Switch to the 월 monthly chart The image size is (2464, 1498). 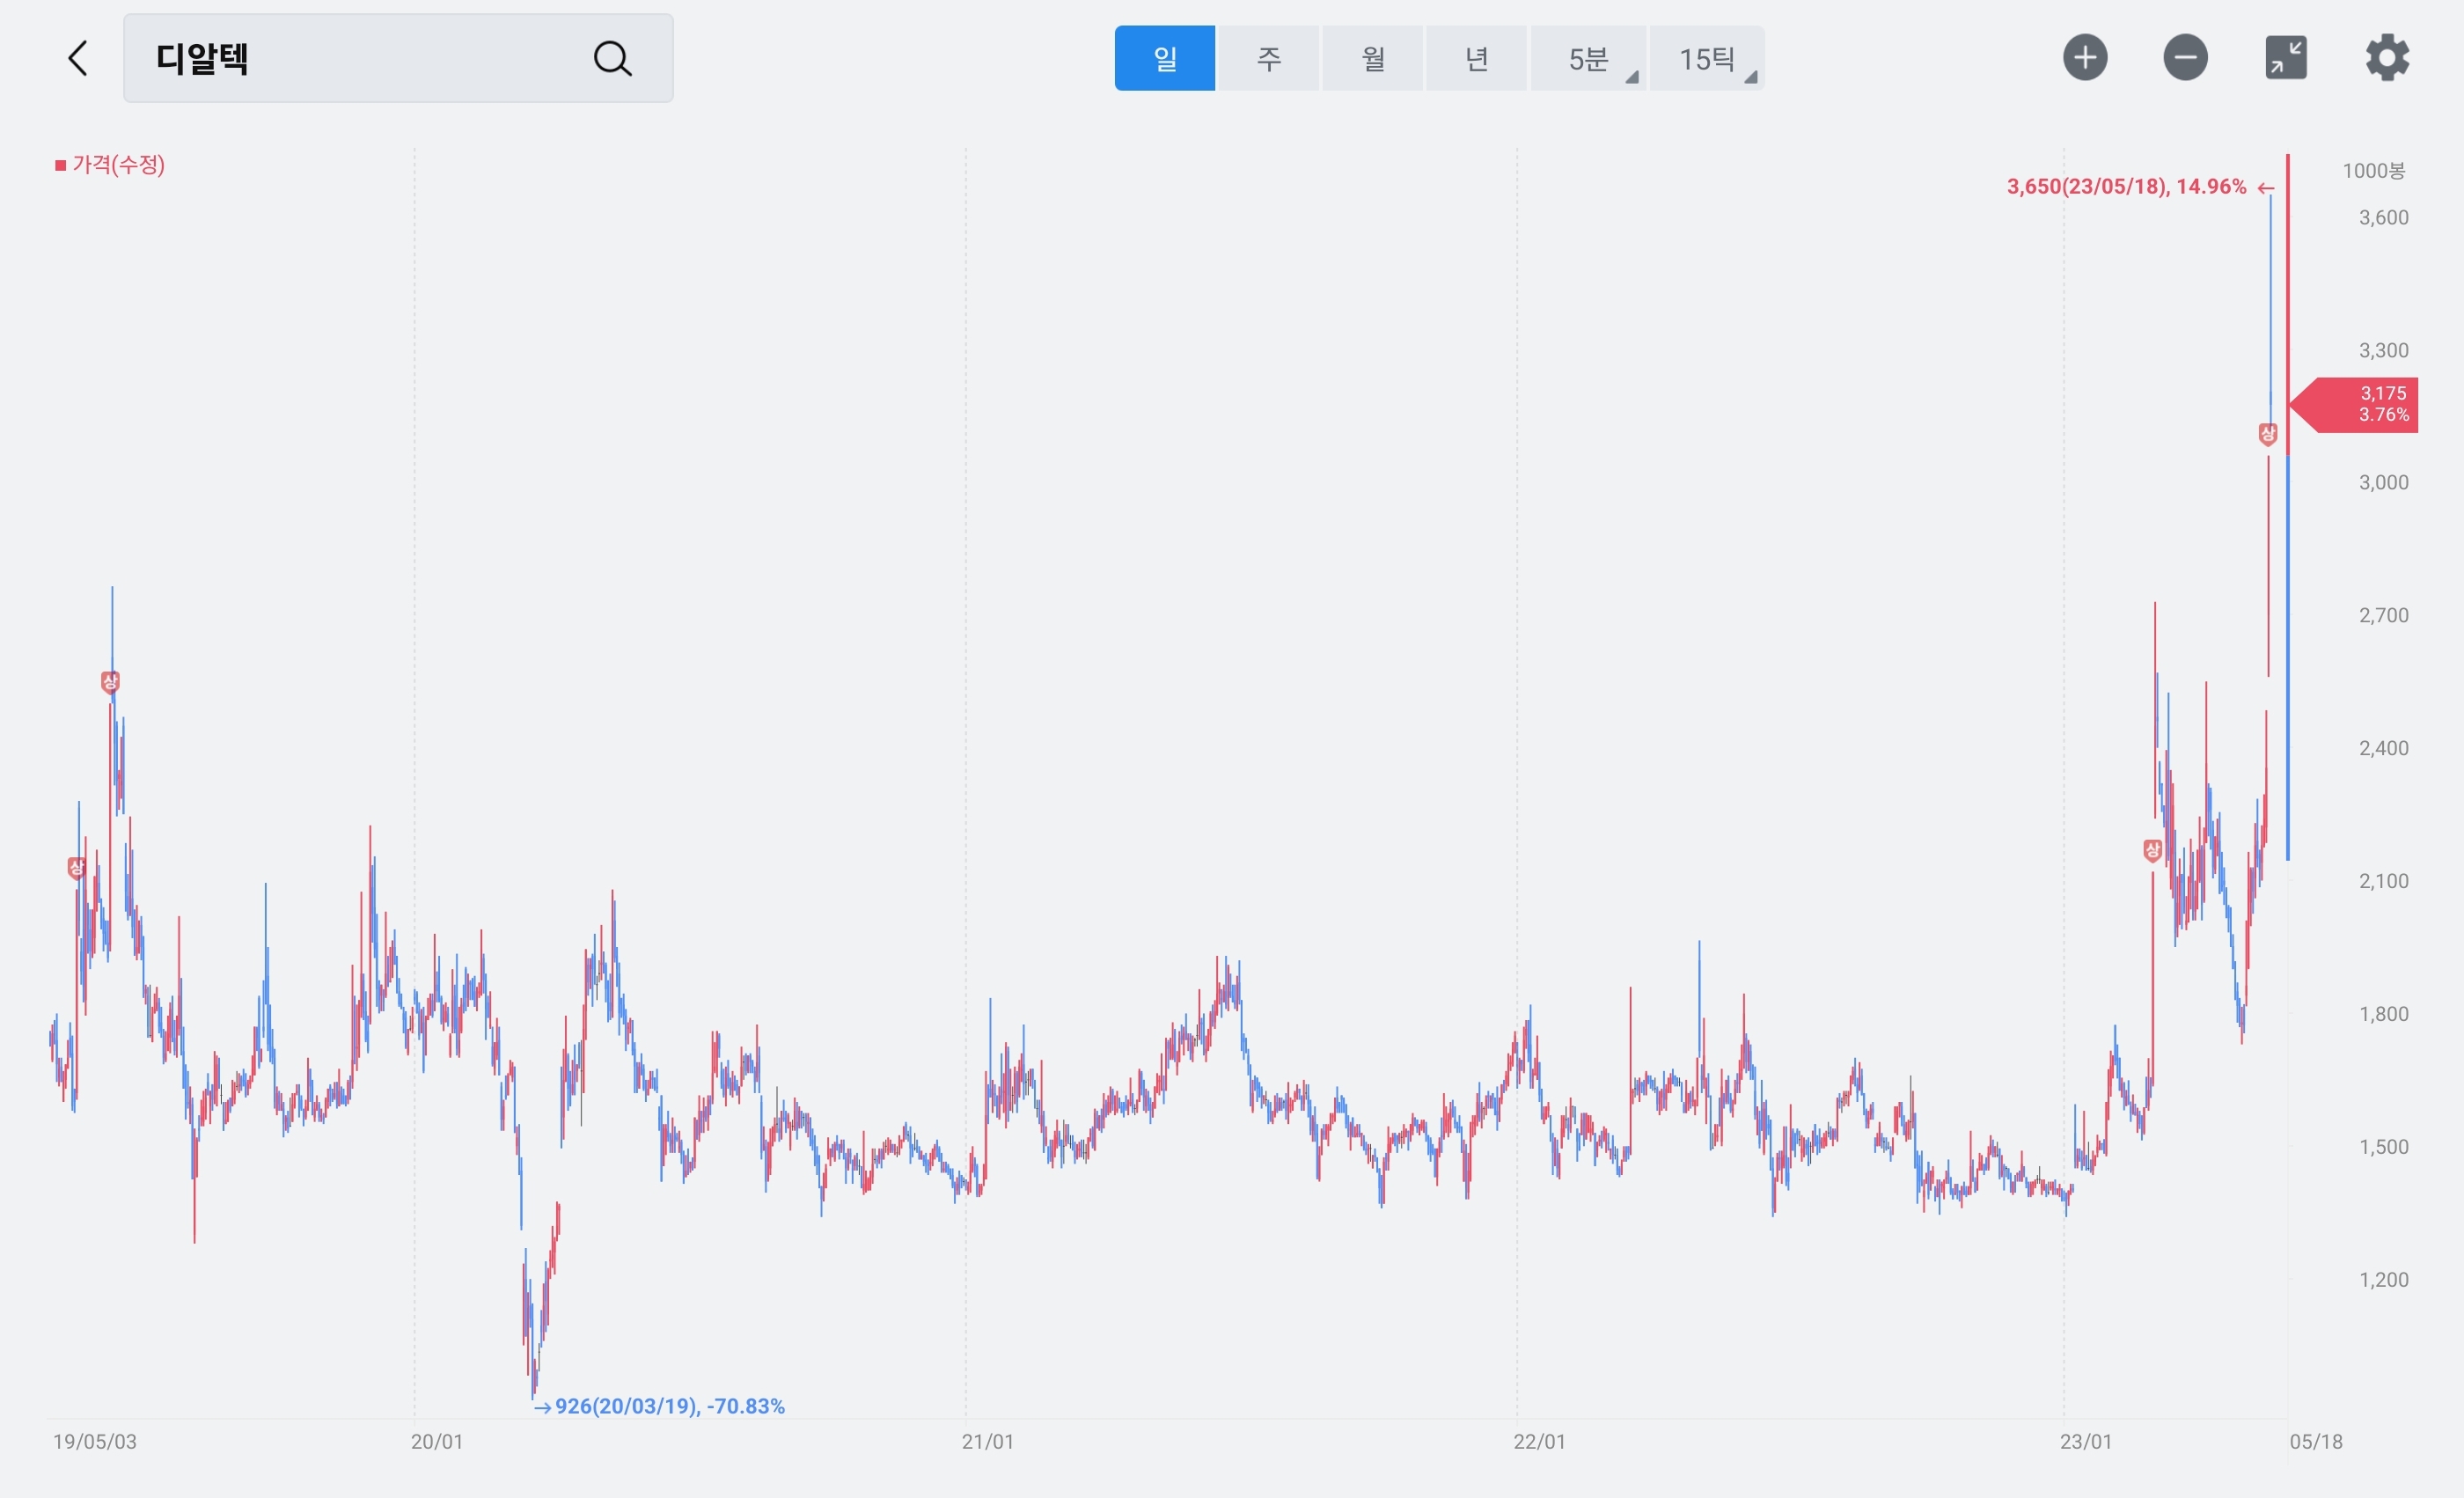coord(1372,58)
